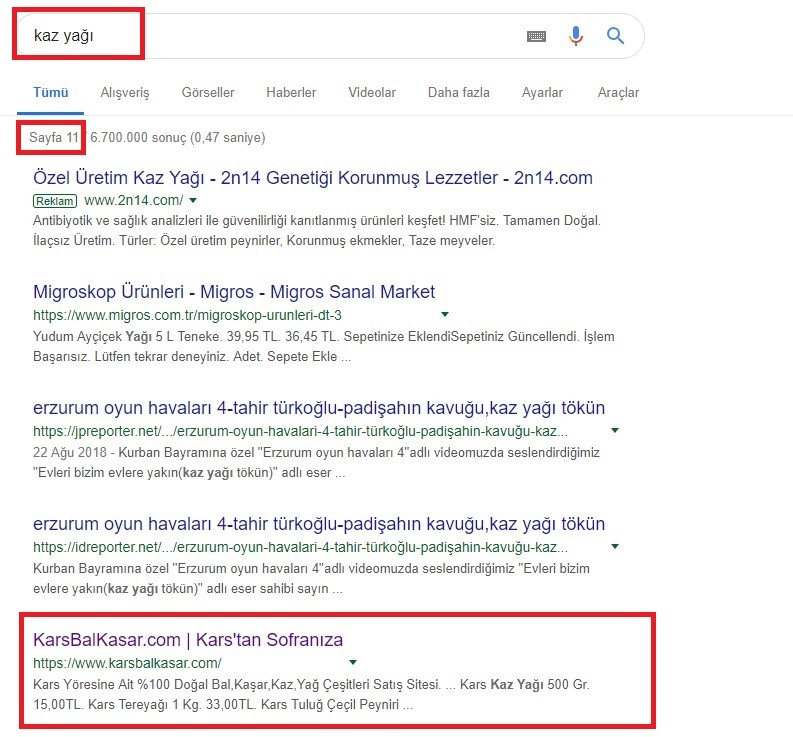Click the 'Kars Yöresine Ait %100 Doğal Bal' snippet line
Viewport: 793px width, 737px height.
click(x=311, y=684)
